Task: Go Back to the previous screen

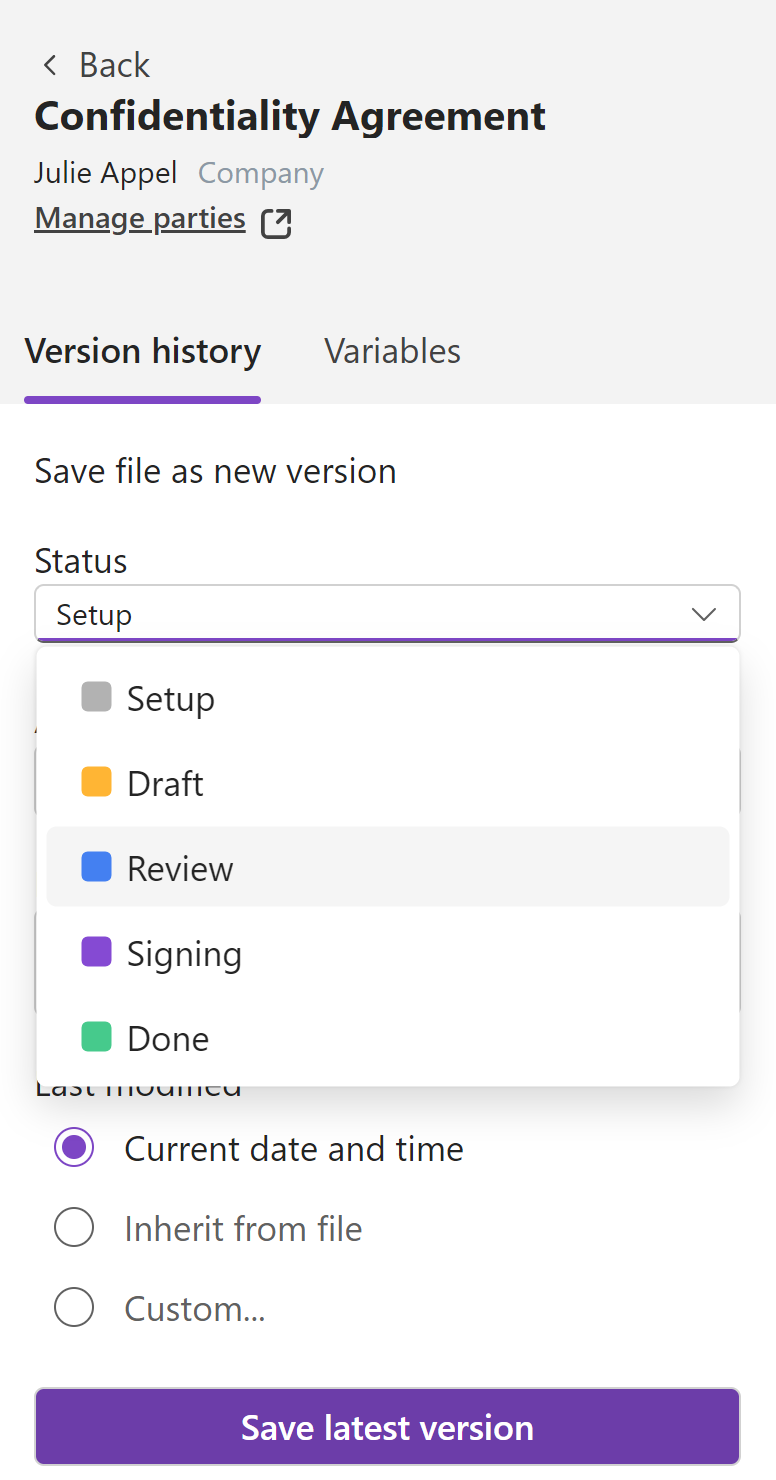Action: tap(113, 66)
